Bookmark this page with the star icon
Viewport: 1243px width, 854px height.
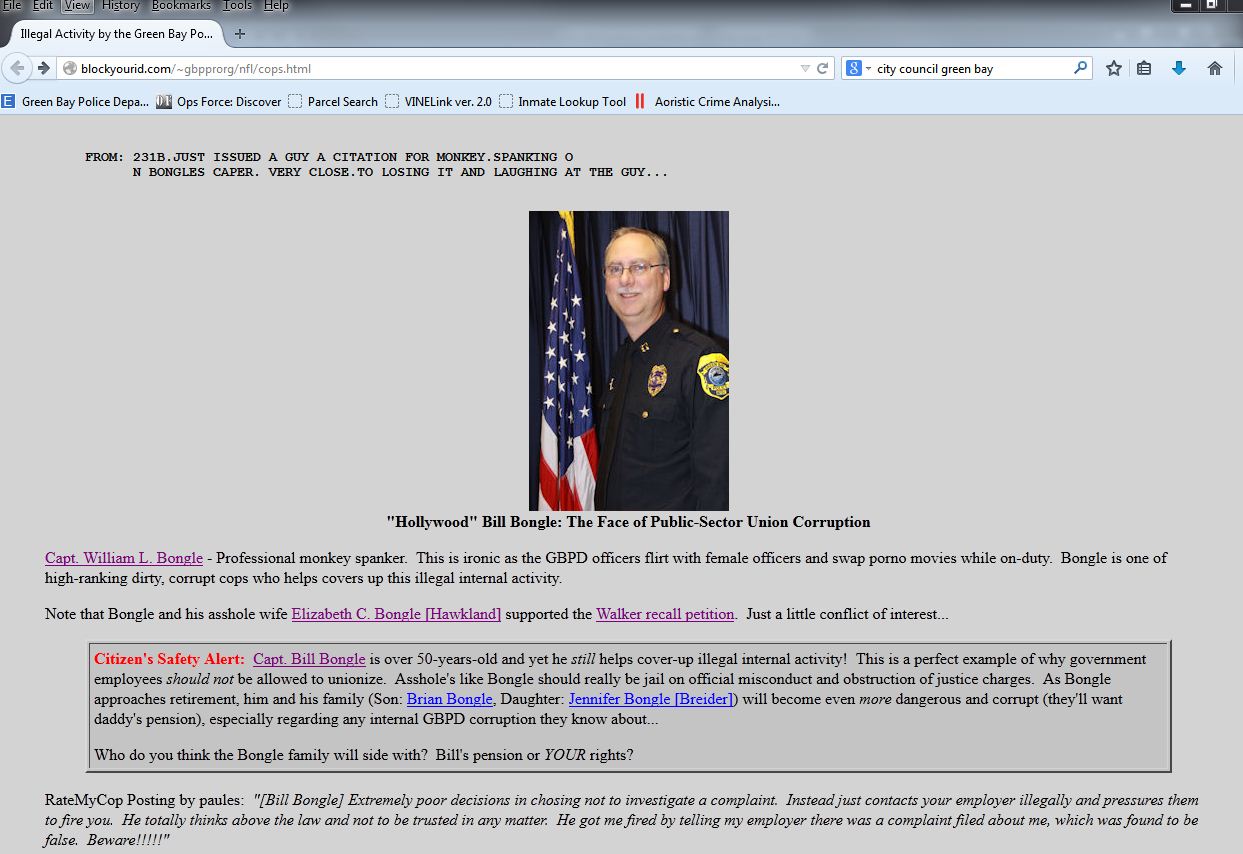(1113, 68)
